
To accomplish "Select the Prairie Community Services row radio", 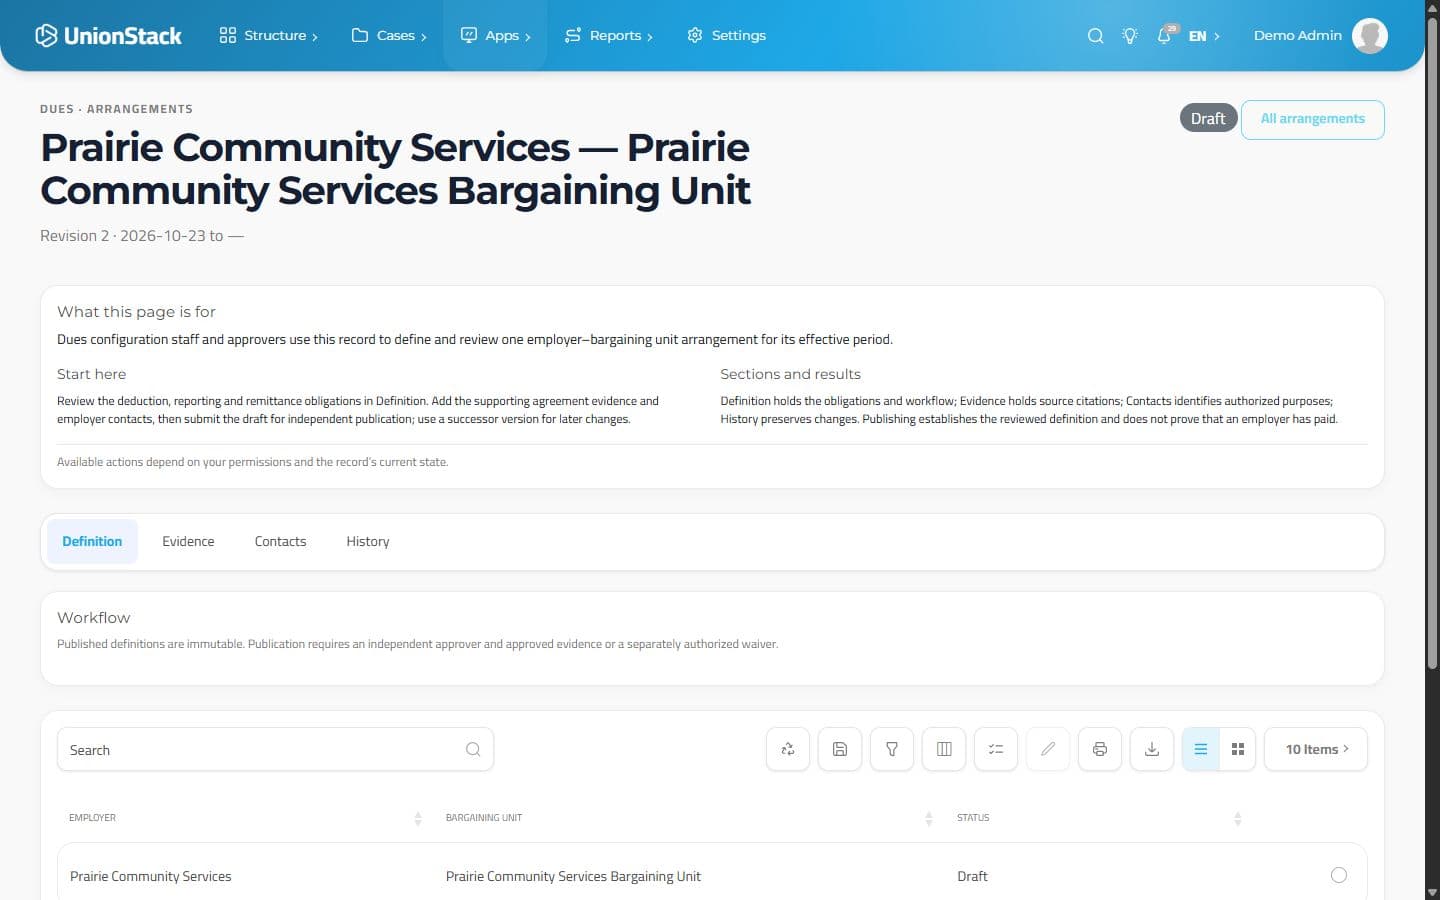I will coord(1339,875).
